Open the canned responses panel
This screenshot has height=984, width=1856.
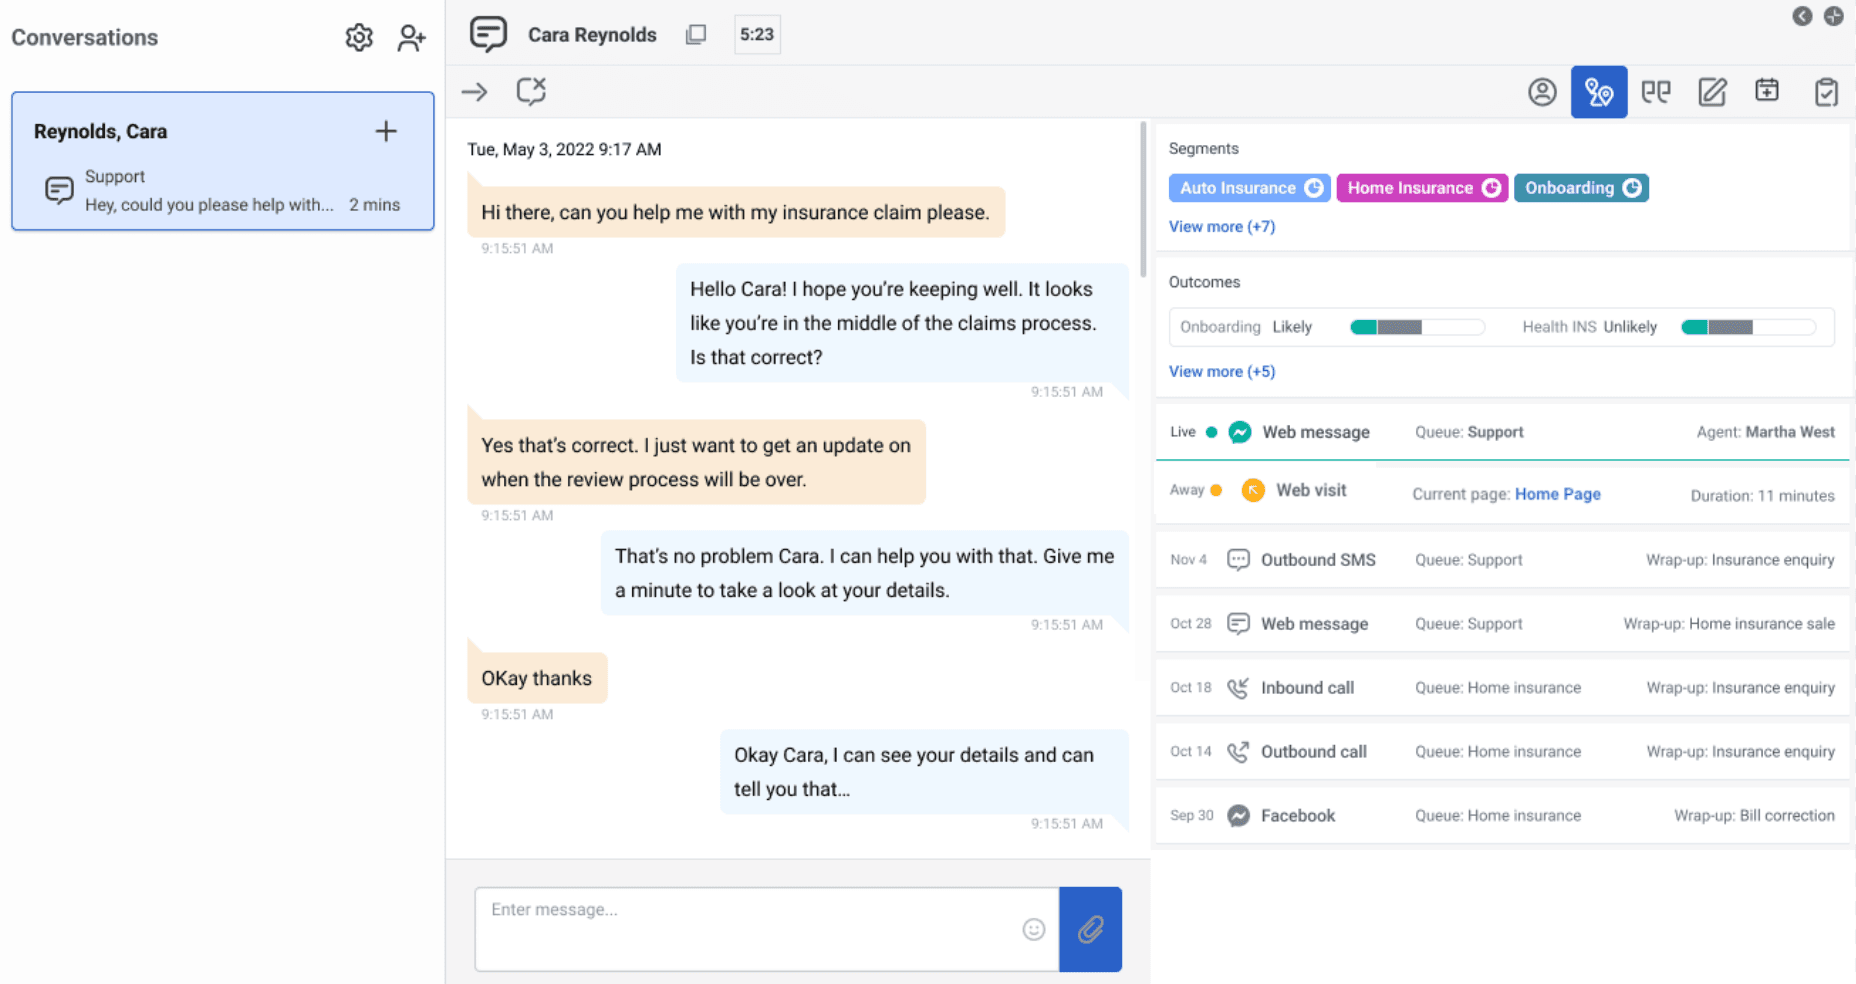(x=1655, y=91)
